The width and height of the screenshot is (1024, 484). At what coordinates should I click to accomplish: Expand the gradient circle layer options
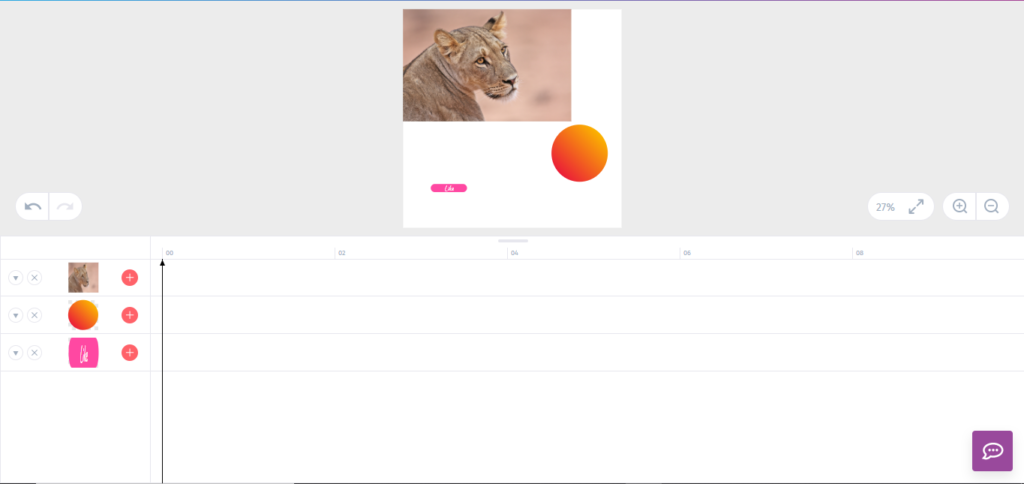click(16, 315)
